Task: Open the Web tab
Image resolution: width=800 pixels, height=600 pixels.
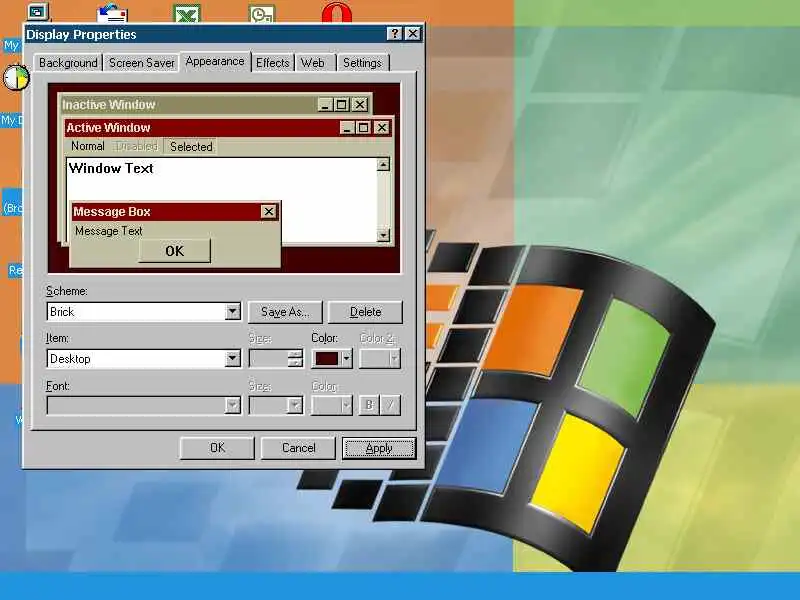Action: (x=313, y=63)
